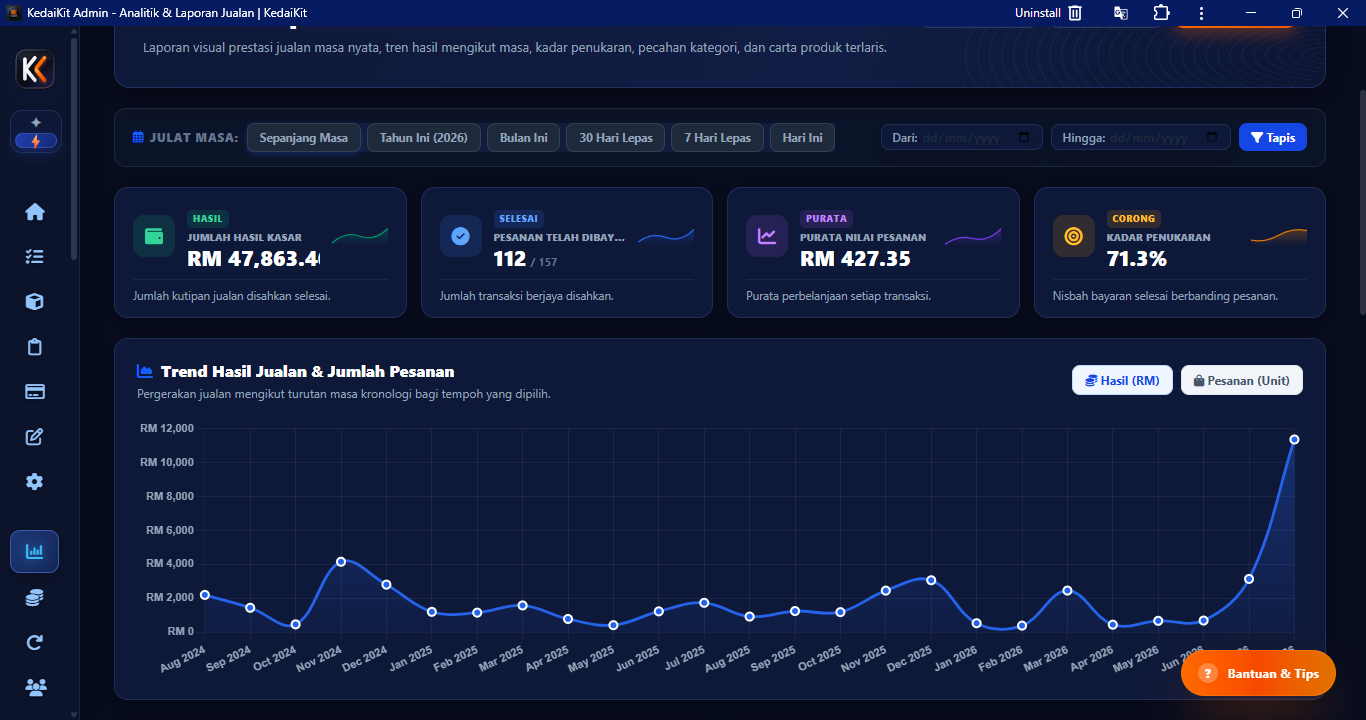Open the Bantuan & Tips help button

tap(1258, 673)
